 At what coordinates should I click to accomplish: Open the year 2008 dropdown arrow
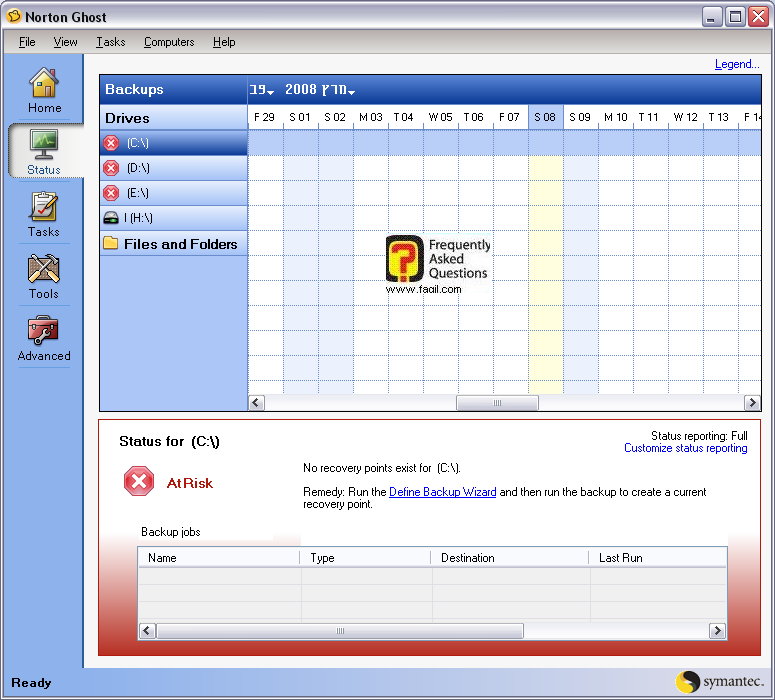(351, 92)
